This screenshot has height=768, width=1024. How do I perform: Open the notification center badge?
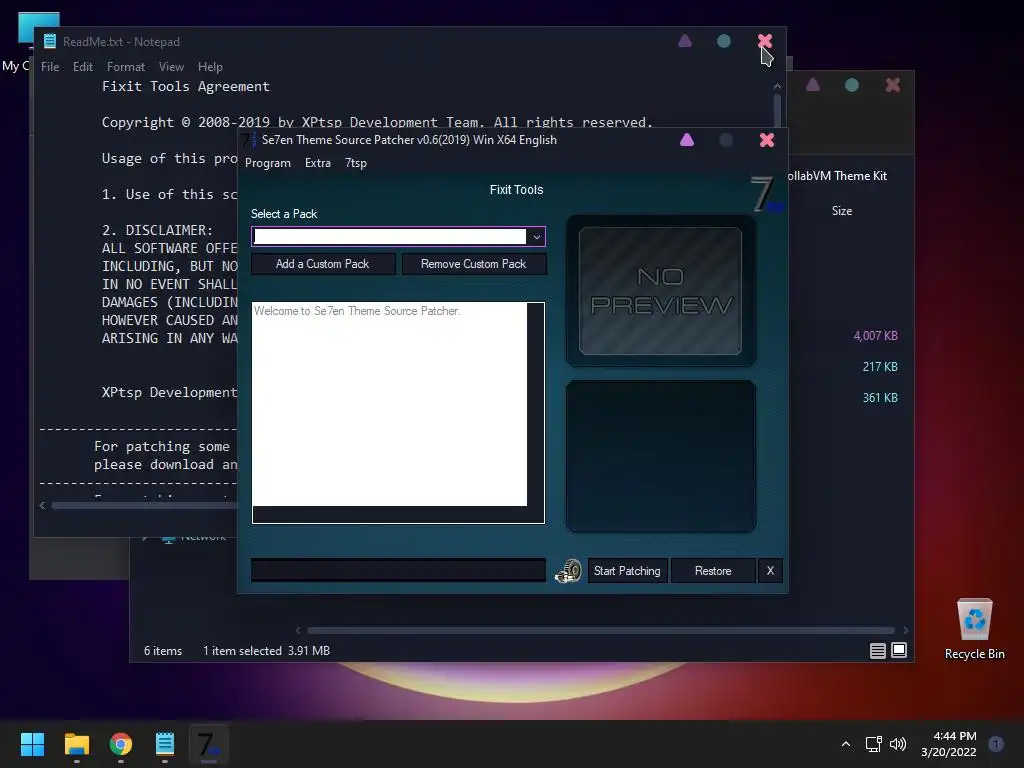(x=996, y=744)
